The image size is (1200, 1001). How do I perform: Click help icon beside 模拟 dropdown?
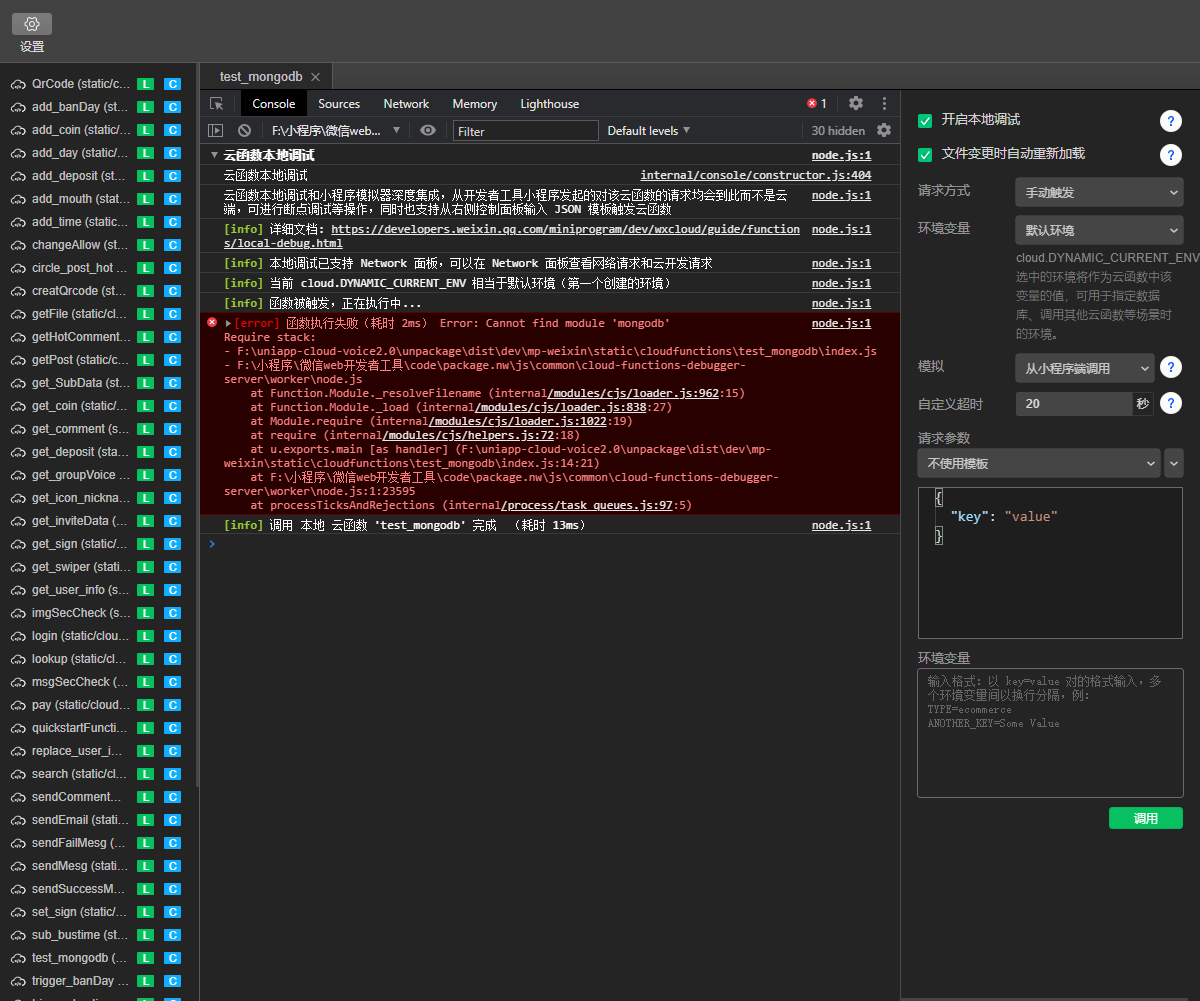click(x=1171, y=367)
